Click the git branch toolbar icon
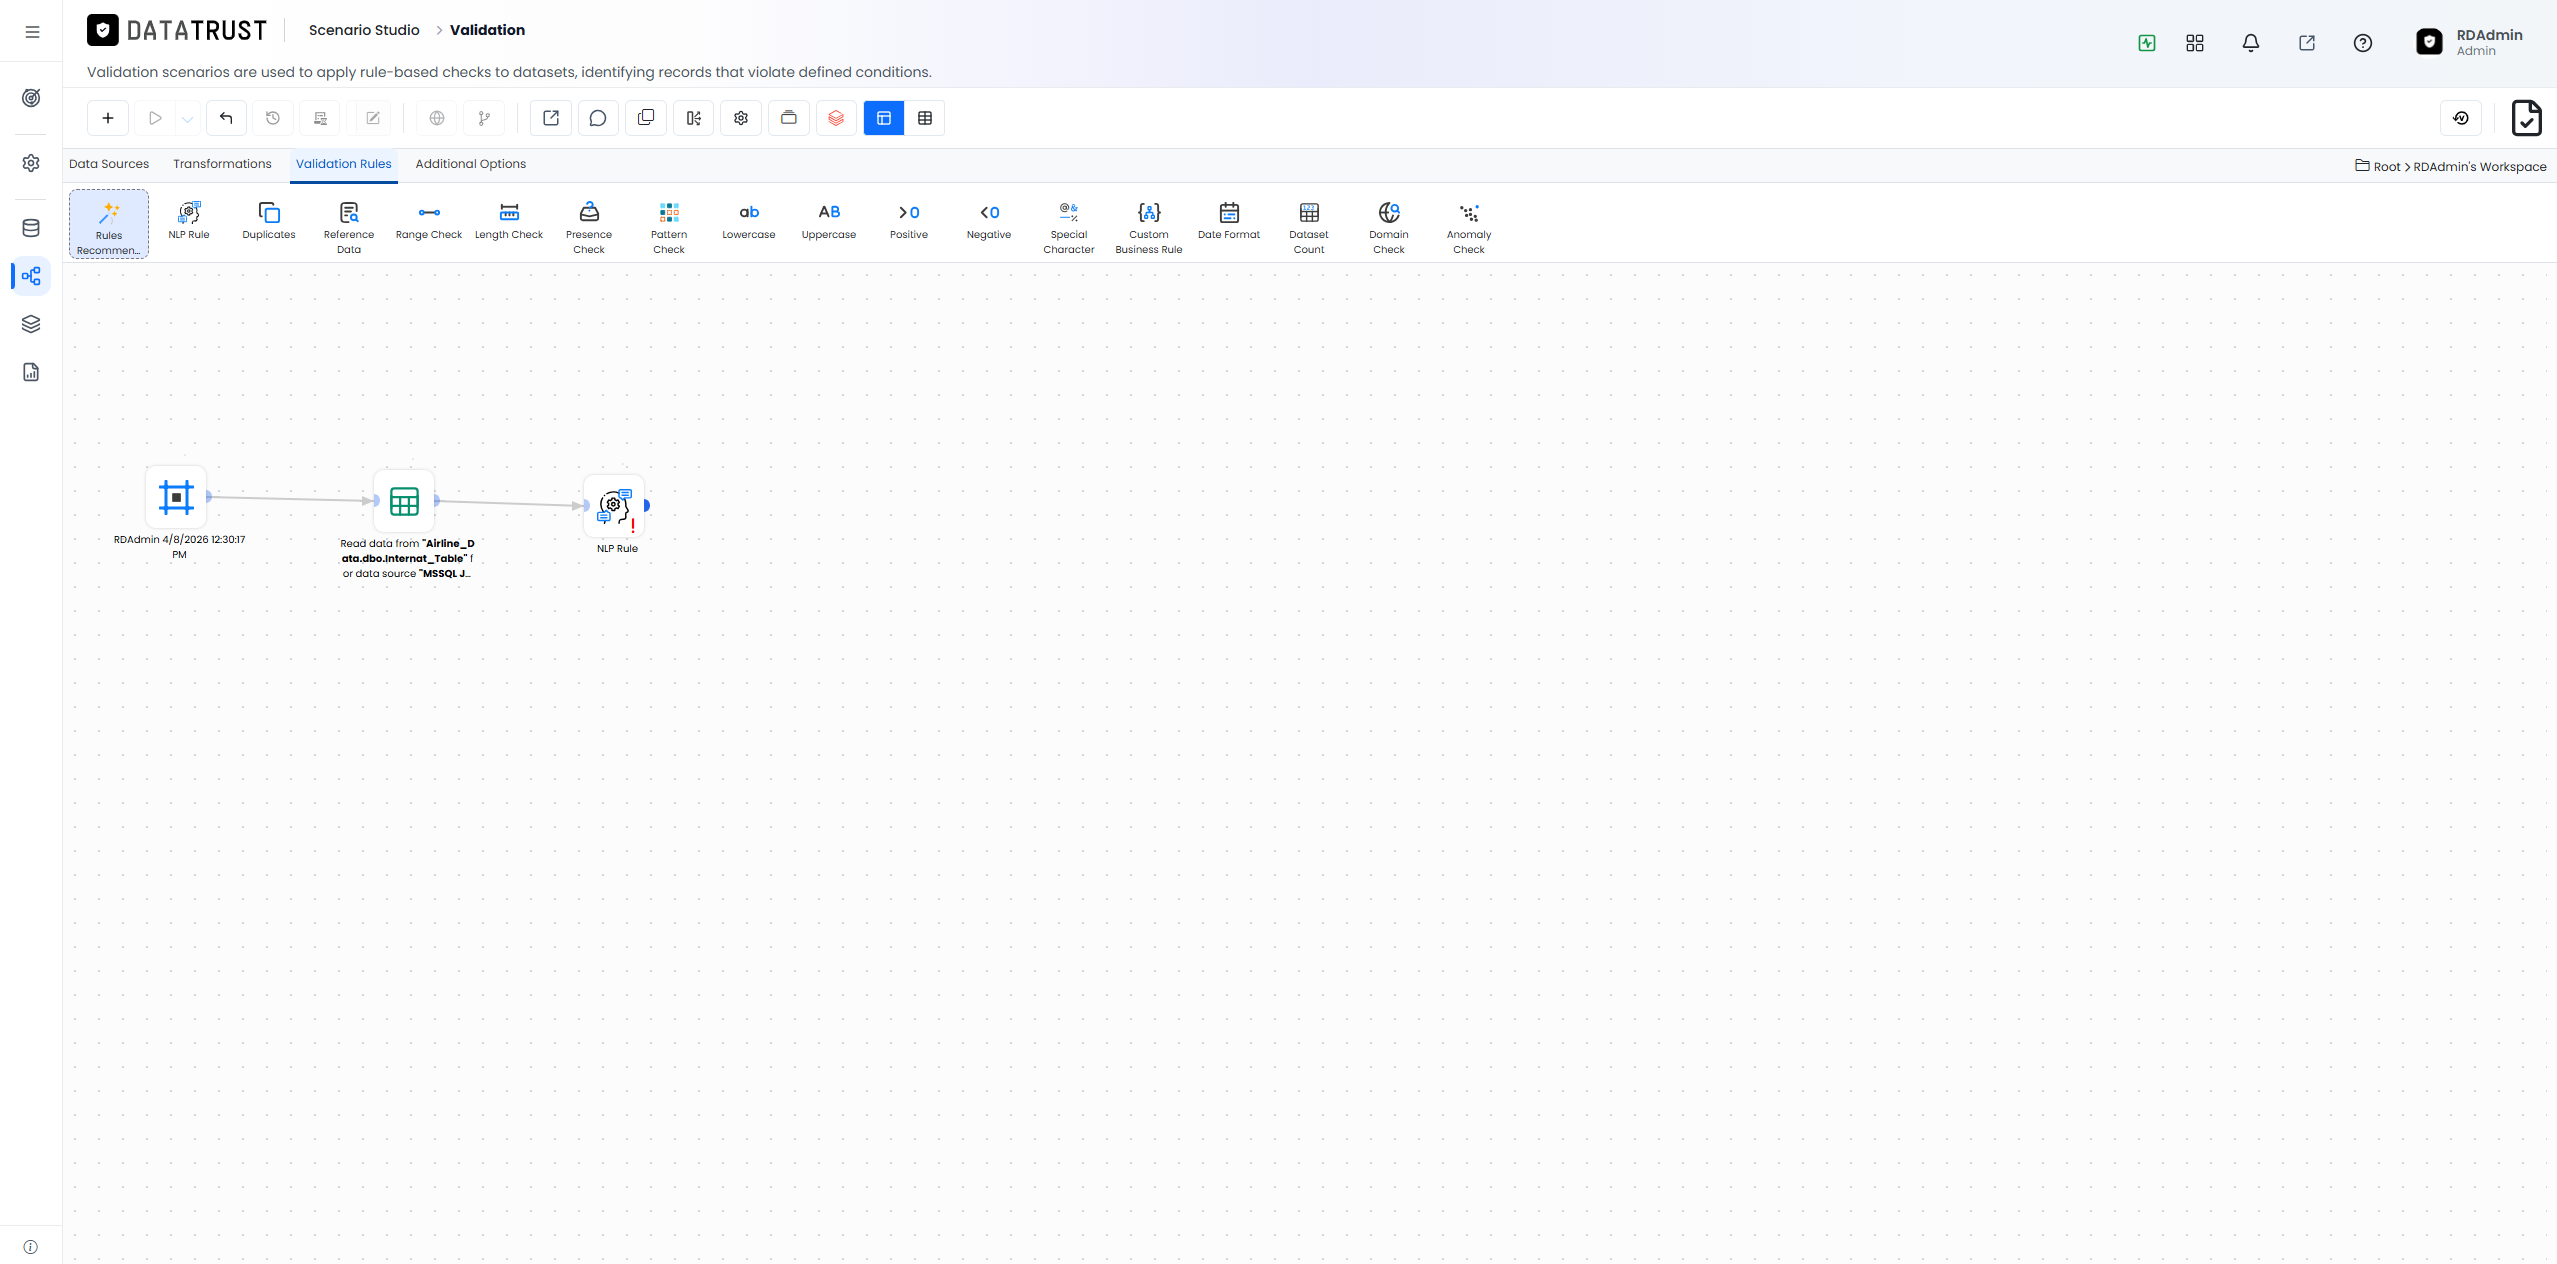The width and height of the screenshot is (2557, 1264). (x=484, y=118)
